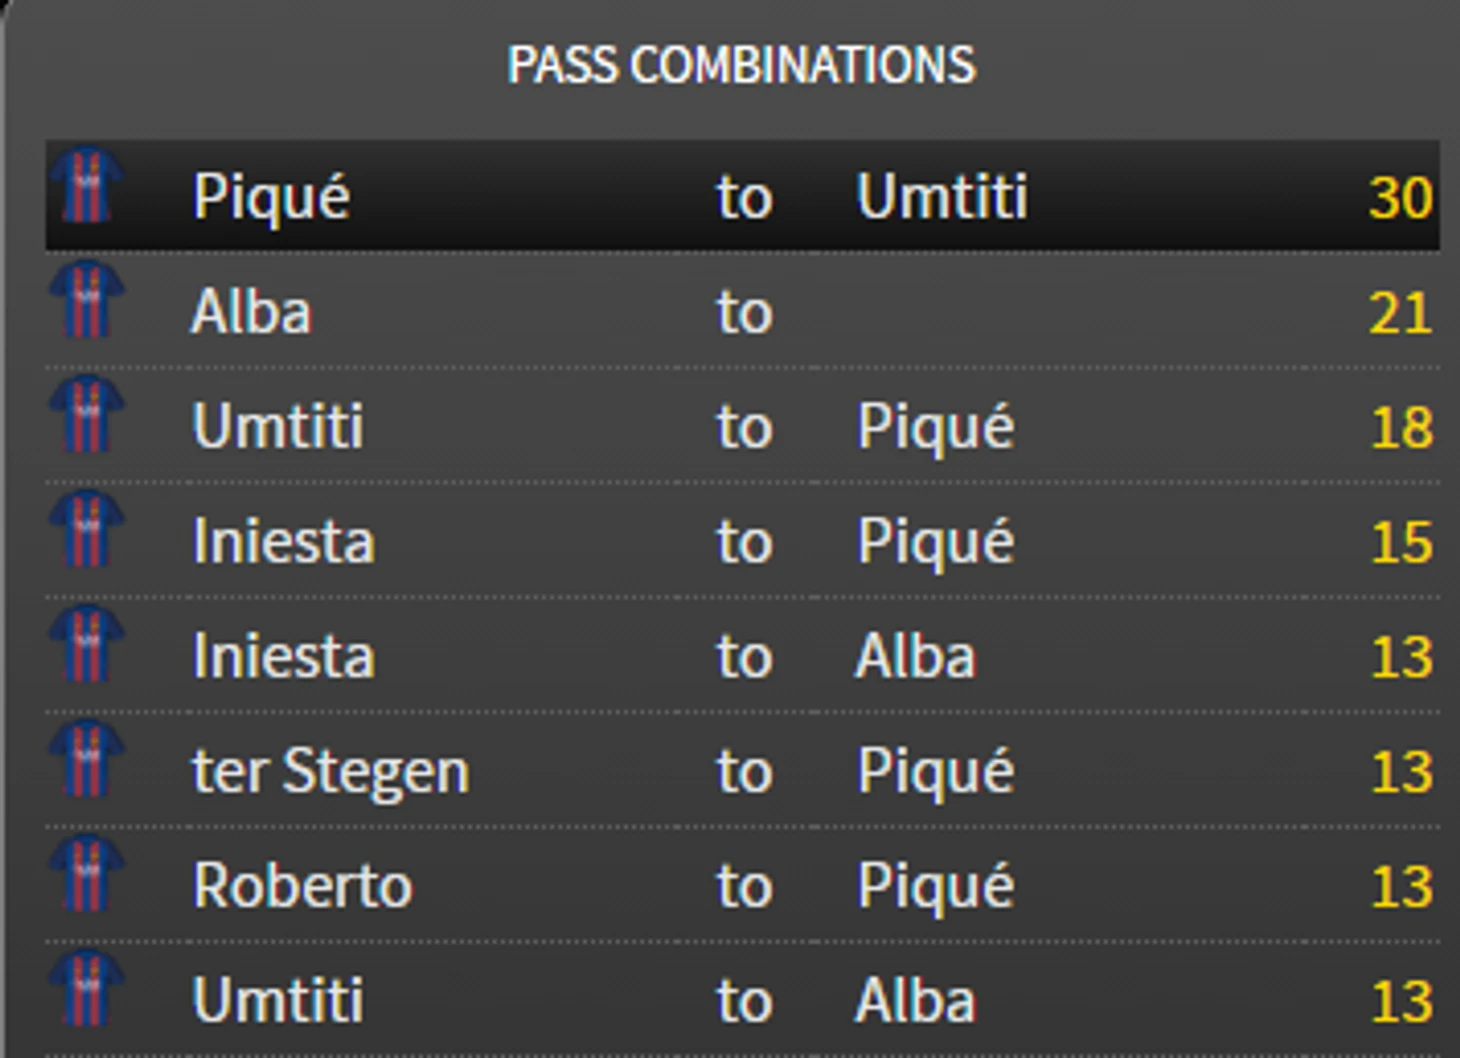Select passer Alba in the 21-pass row
1460x1058 pixels.
(251, 312)
